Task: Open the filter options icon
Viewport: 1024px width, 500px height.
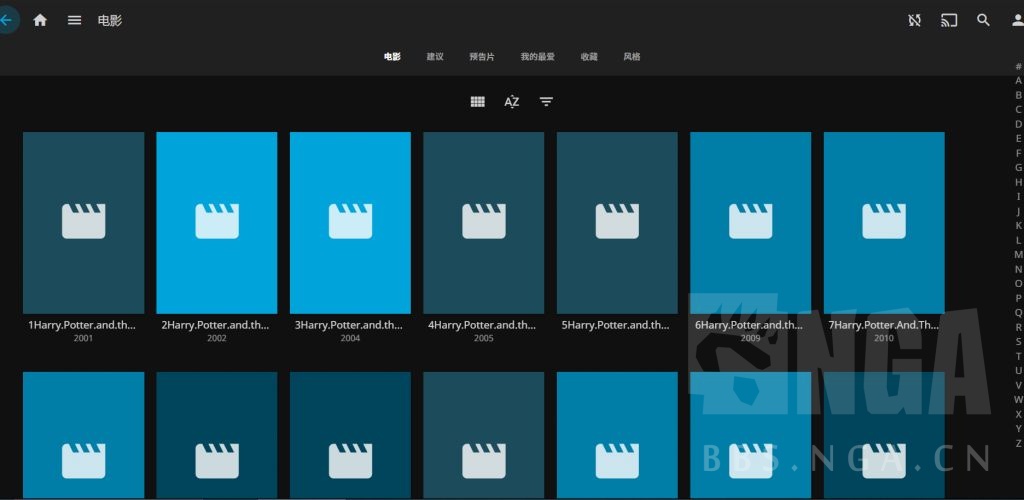Action: pyautogui.click(x=547, y=102)
